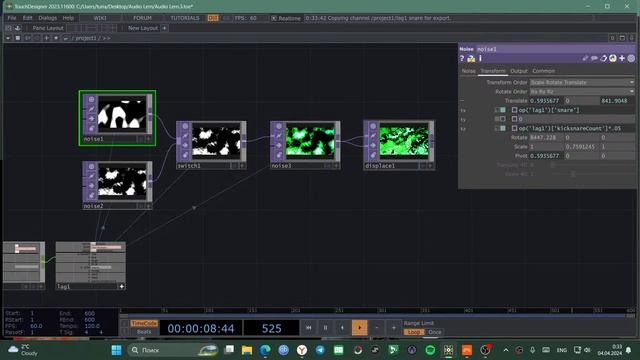Collapse the Translate parameter expander

[x=462, y=101]
